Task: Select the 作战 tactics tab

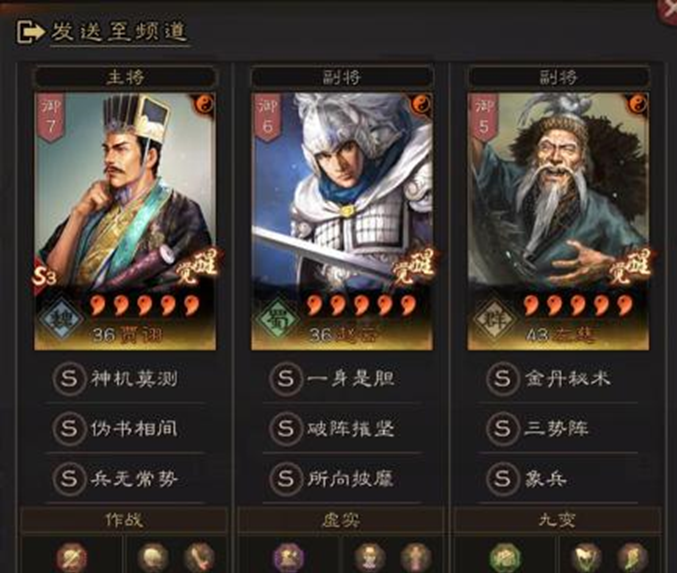Action: click(124, 520)
